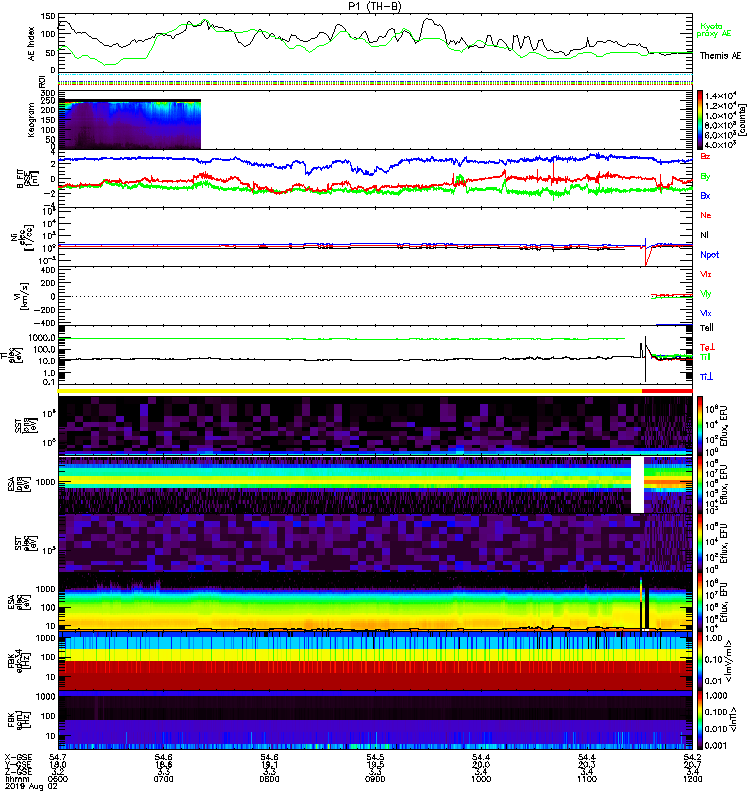Click the green "By" legend label
Screen dimensions: 750x800
(x=705, y=176)
